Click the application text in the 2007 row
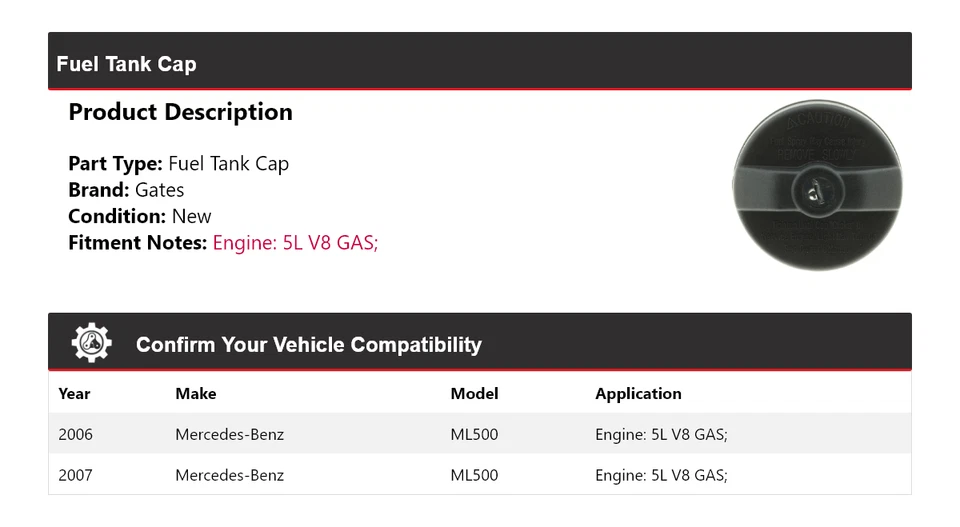960x527 pixels. 661,475
